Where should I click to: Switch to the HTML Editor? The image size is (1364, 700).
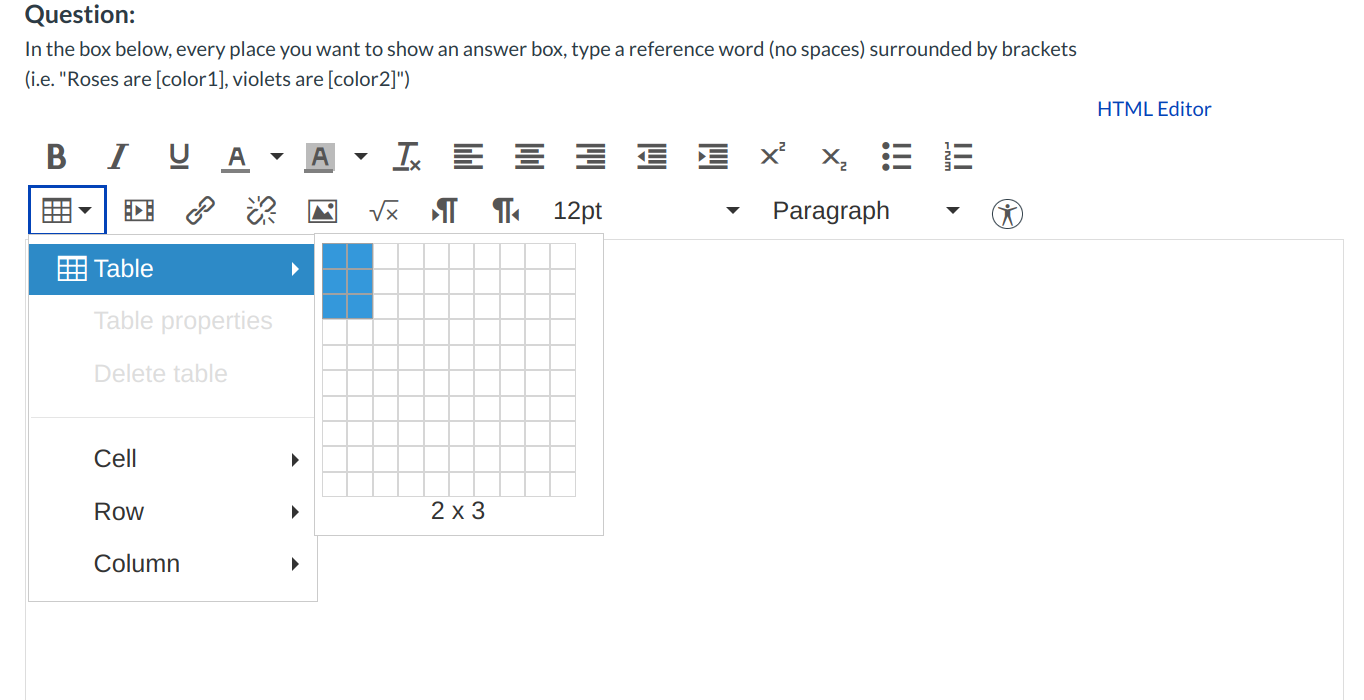[x=1154, y=109]
